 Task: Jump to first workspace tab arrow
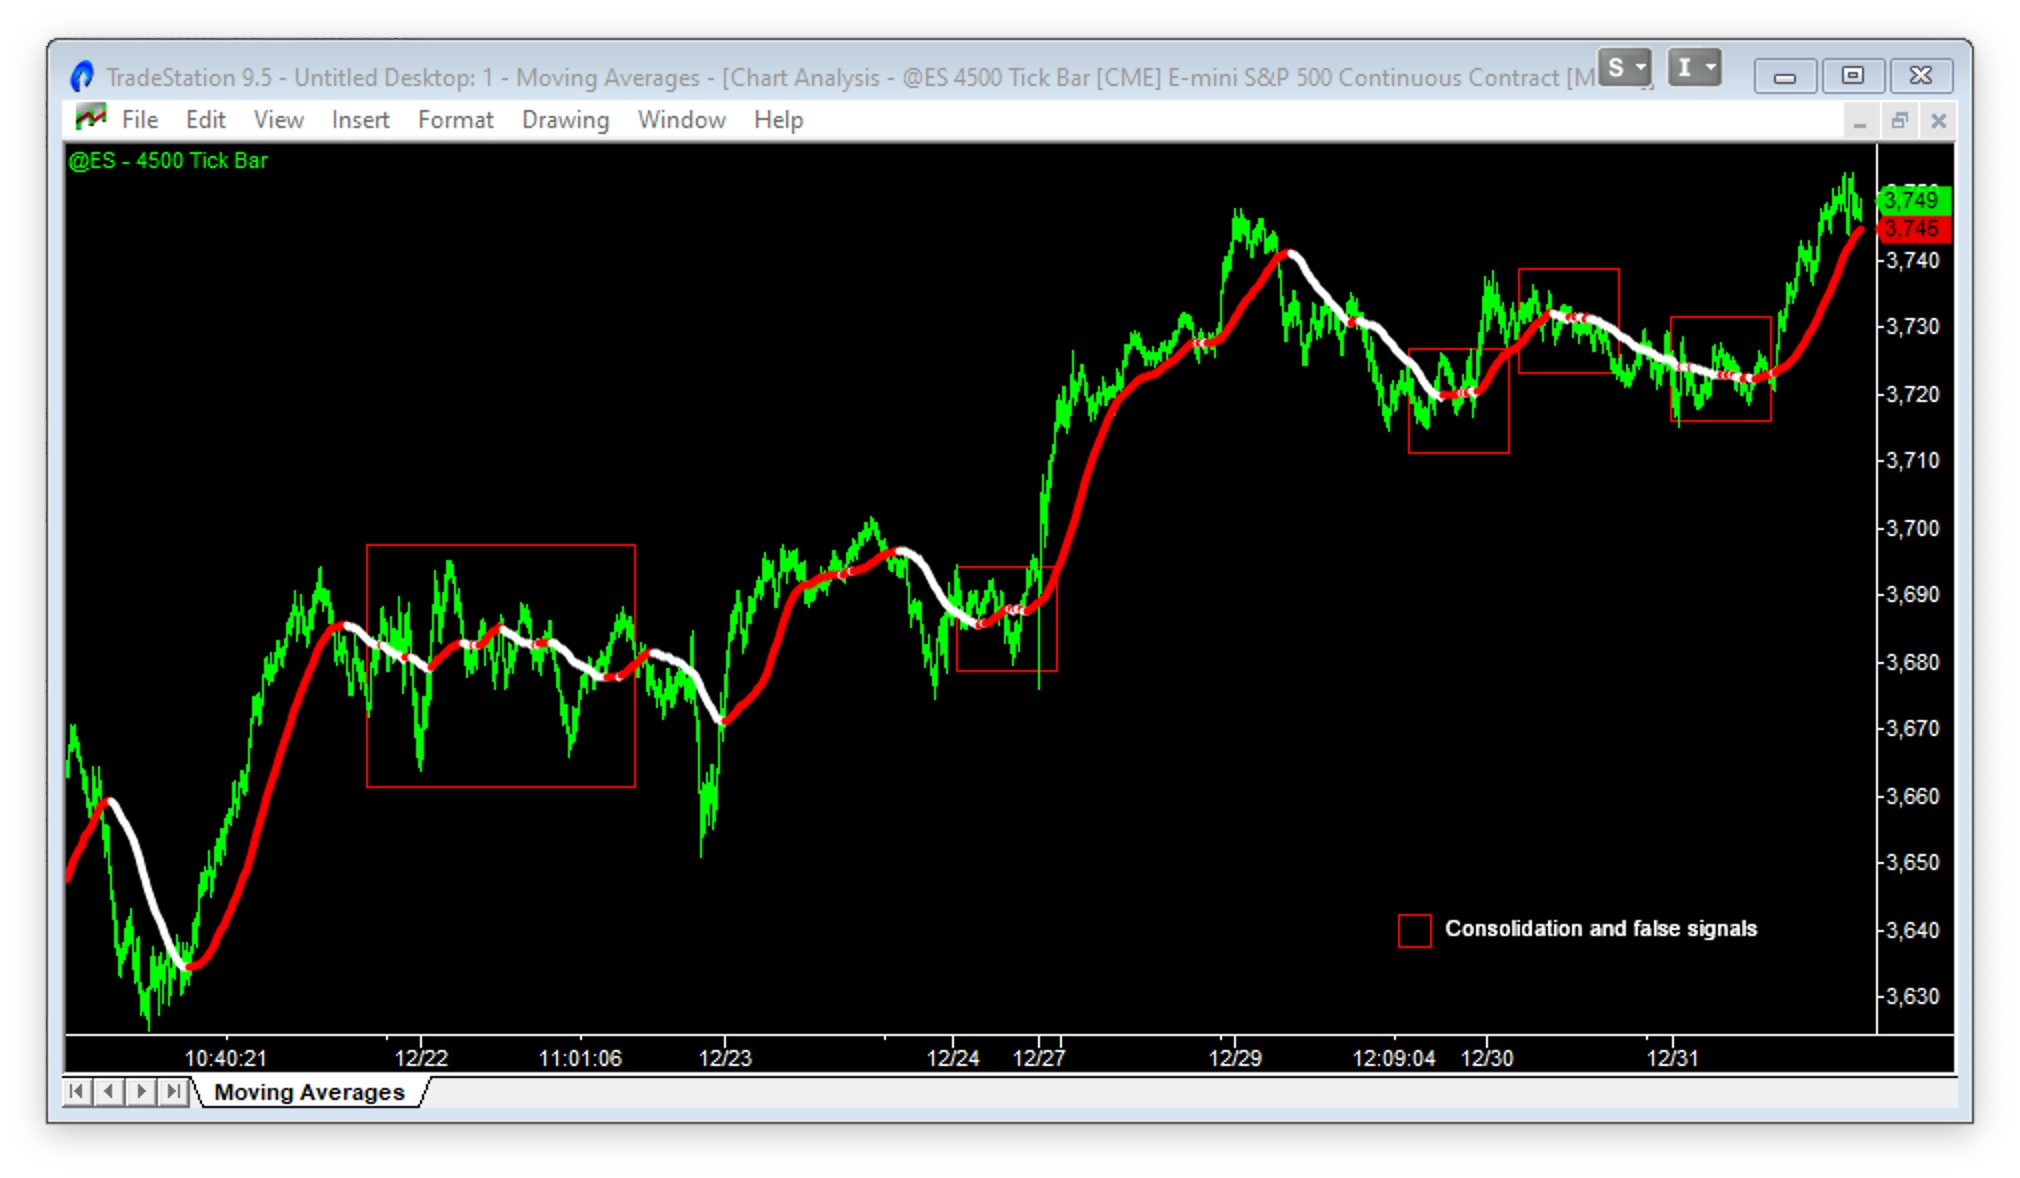tap(77, 1091)
